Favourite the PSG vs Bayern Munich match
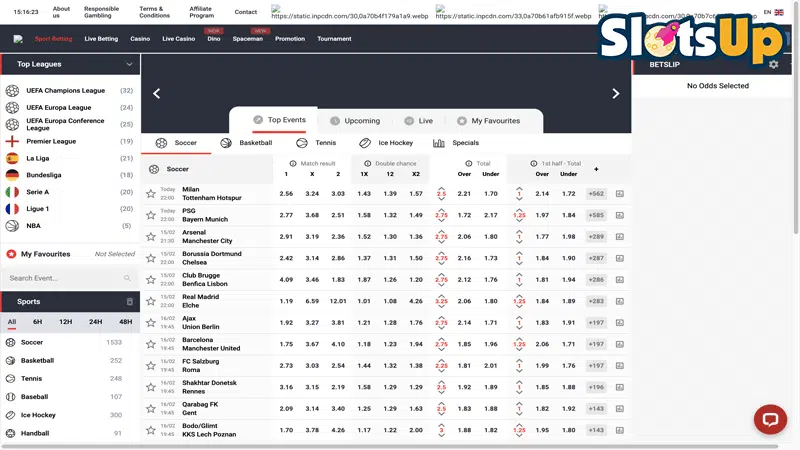 151,215
